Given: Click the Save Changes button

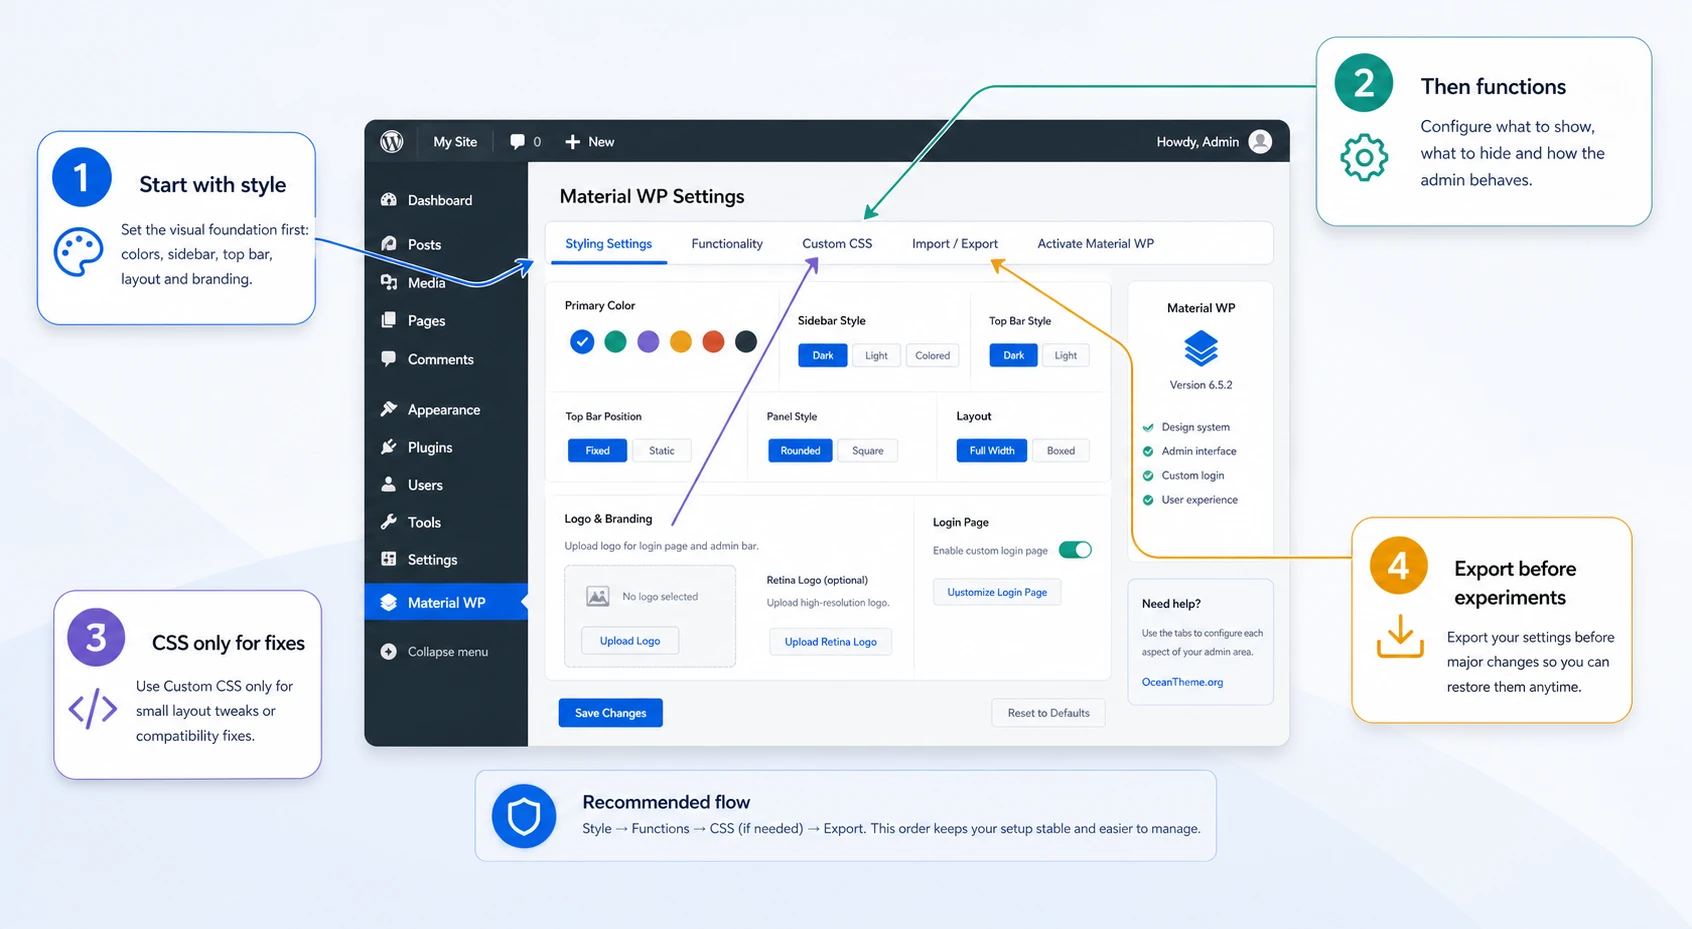Looking at the screenshot, I should click(x=611, y=713).
